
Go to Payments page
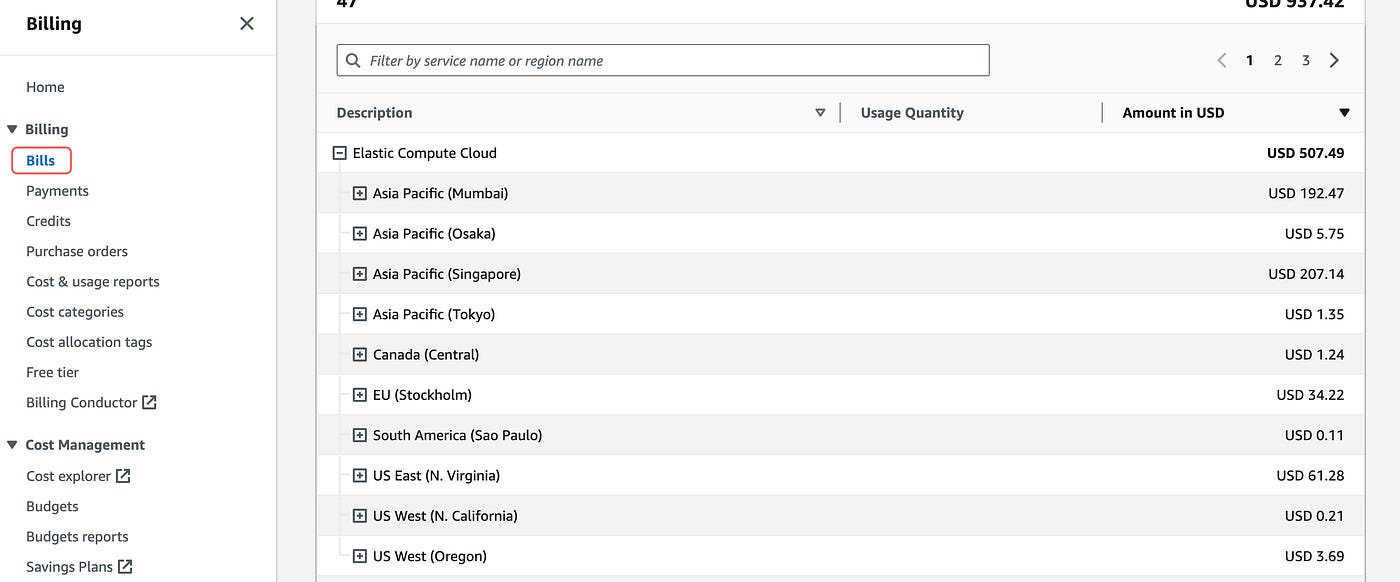[57, 191]
